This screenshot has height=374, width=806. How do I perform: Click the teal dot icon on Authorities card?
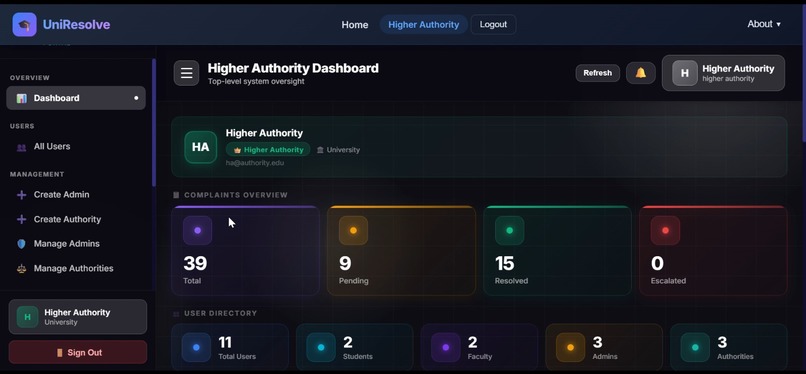(x=695, y=347)
